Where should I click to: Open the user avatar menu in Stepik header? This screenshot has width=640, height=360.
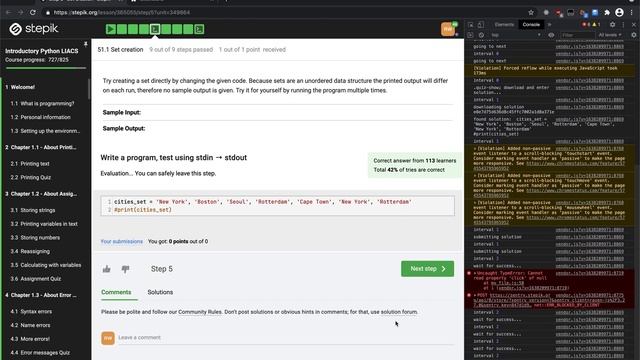[x=448, y=29]
